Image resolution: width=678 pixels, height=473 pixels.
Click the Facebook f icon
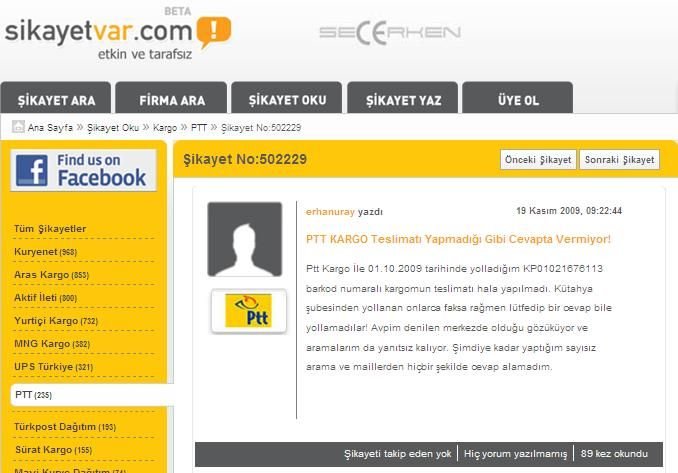click(32, 170)
